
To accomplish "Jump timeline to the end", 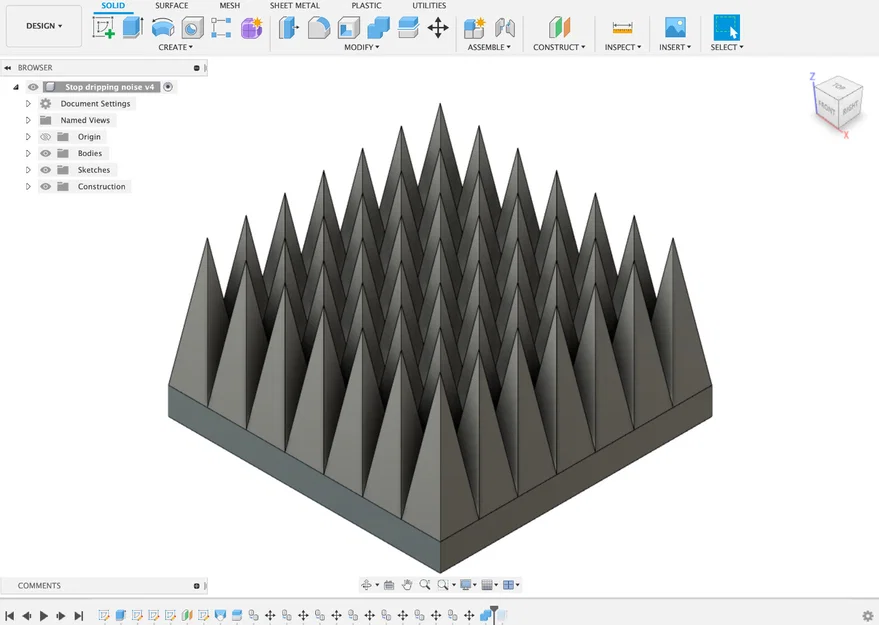I will pos(78,615).
